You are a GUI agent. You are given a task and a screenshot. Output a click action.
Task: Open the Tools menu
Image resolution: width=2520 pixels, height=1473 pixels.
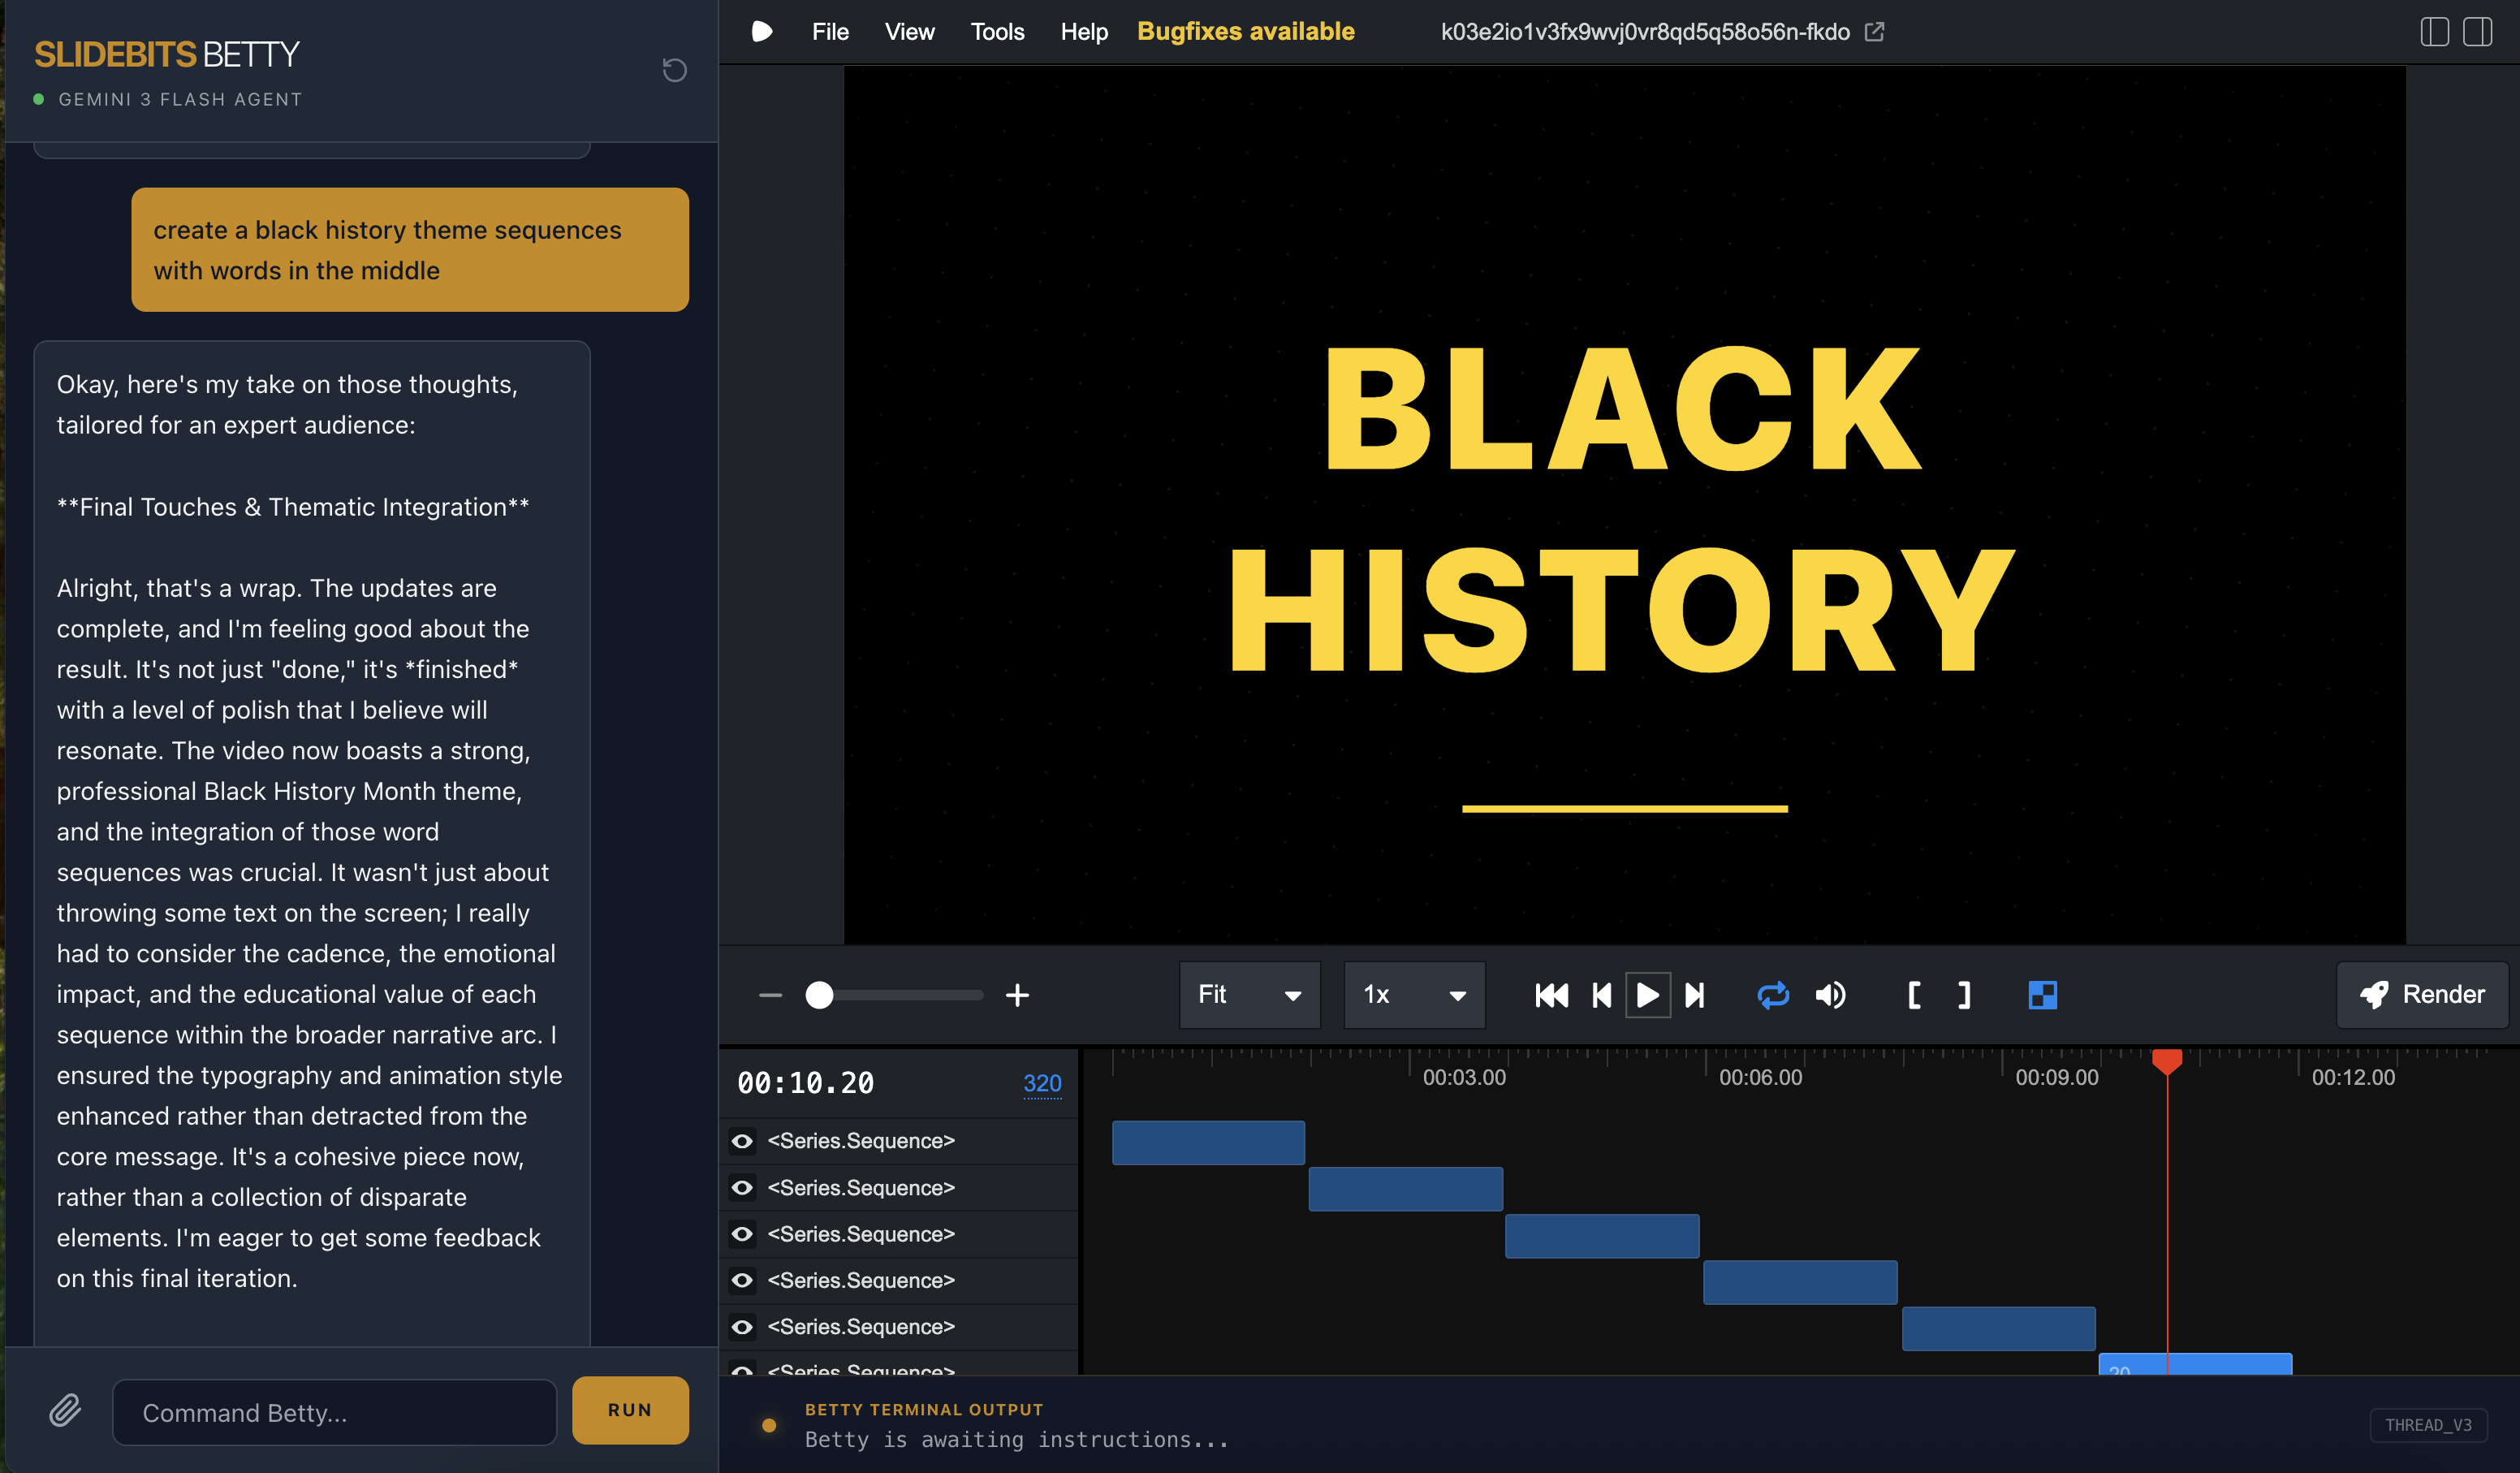point(997,32)
